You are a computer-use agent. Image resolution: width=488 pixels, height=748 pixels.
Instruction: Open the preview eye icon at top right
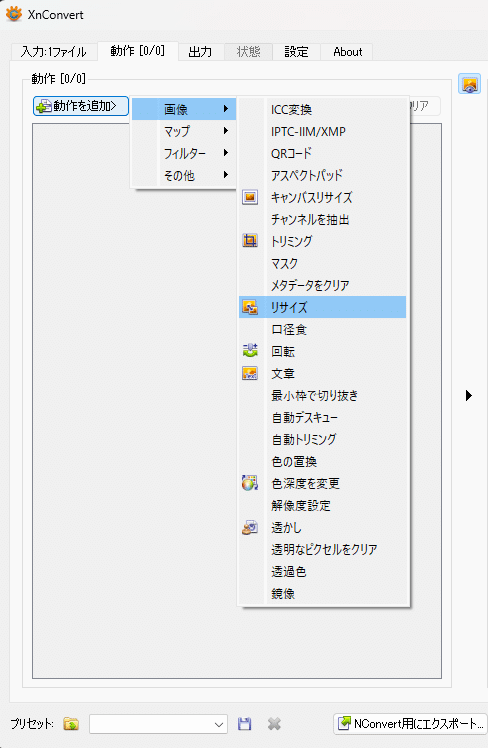pyautogui.click(x=469, y=84)
